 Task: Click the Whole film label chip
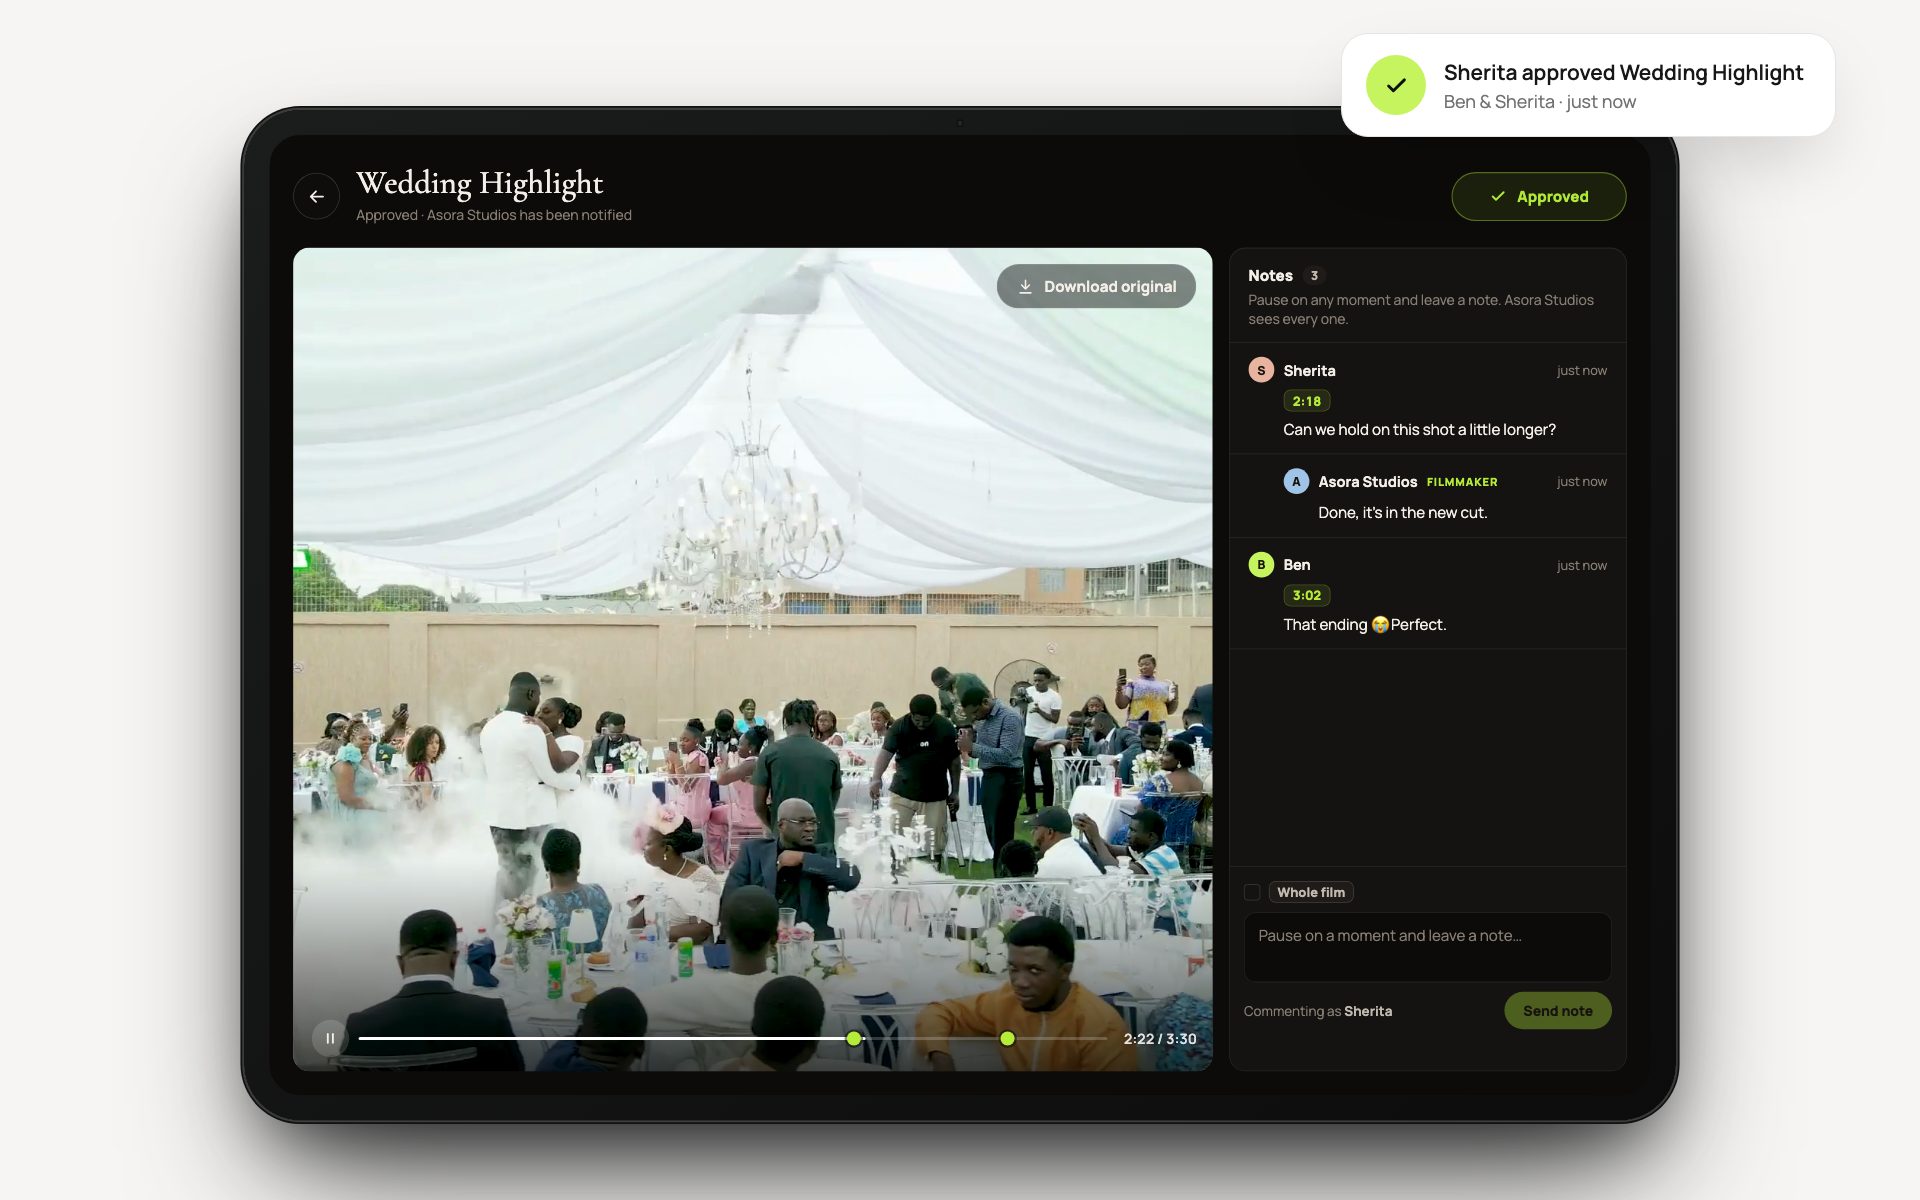1310,892
